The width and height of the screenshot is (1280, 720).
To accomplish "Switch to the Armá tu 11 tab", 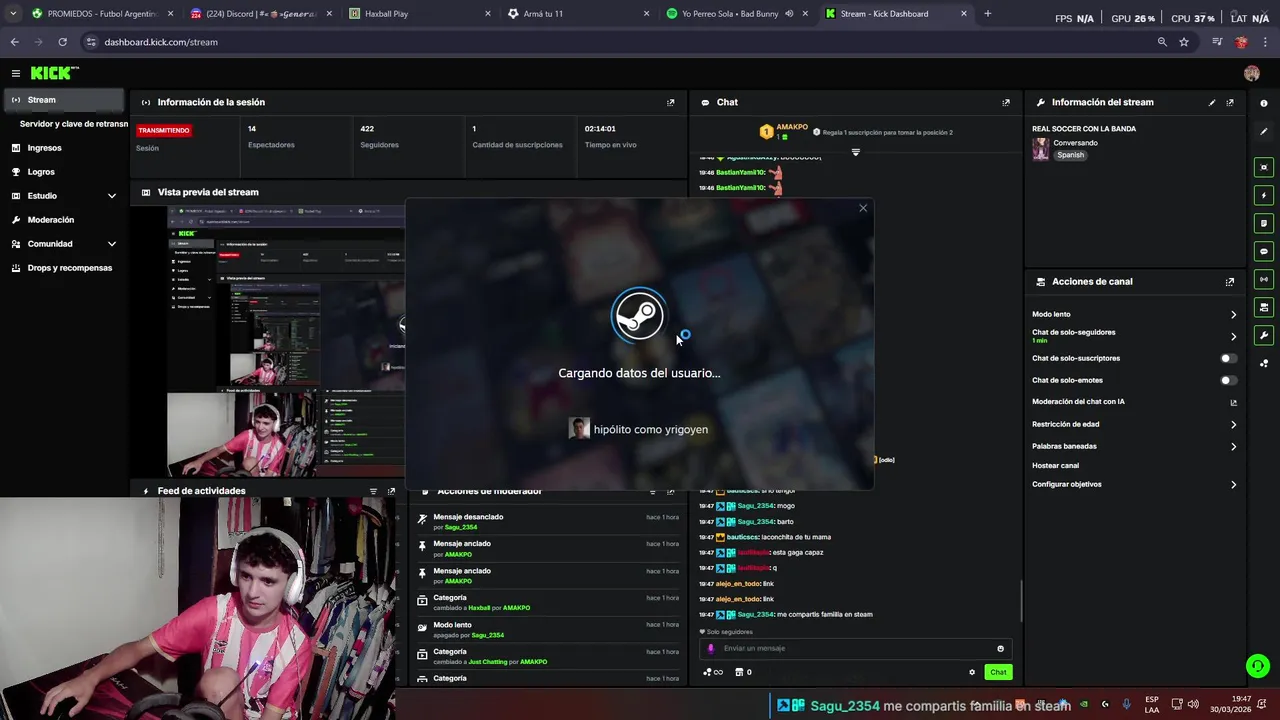I will pos(578,14).
